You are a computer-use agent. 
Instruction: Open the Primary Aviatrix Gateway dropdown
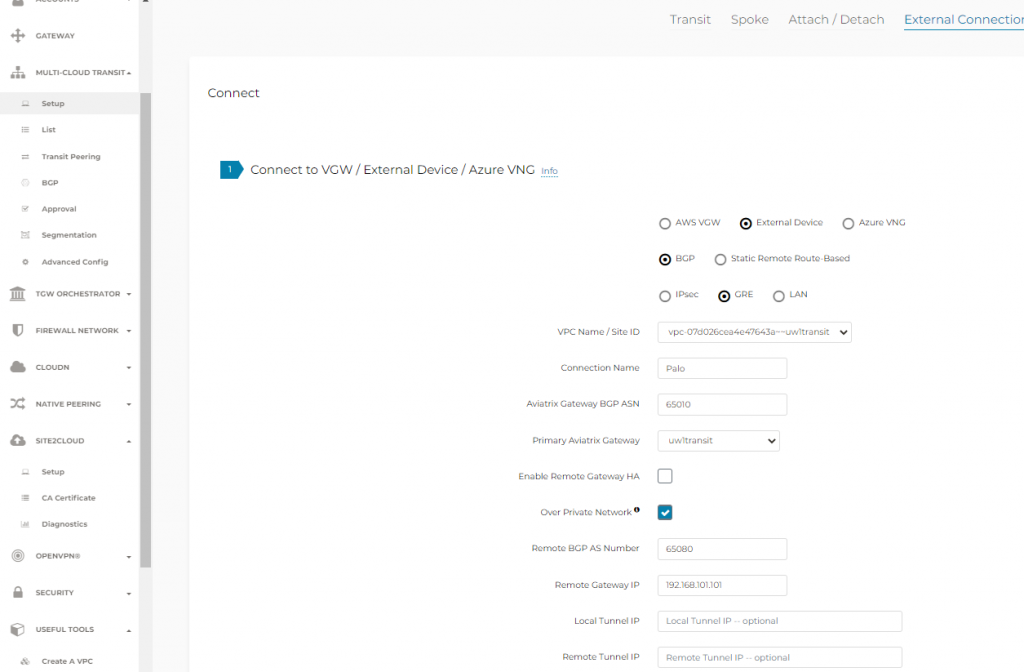pyautogui.click(x=718, y=441)
